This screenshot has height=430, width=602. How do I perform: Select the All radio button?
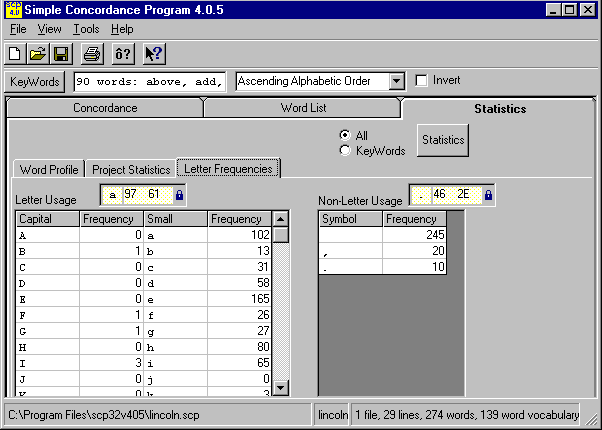click(345, 135)
